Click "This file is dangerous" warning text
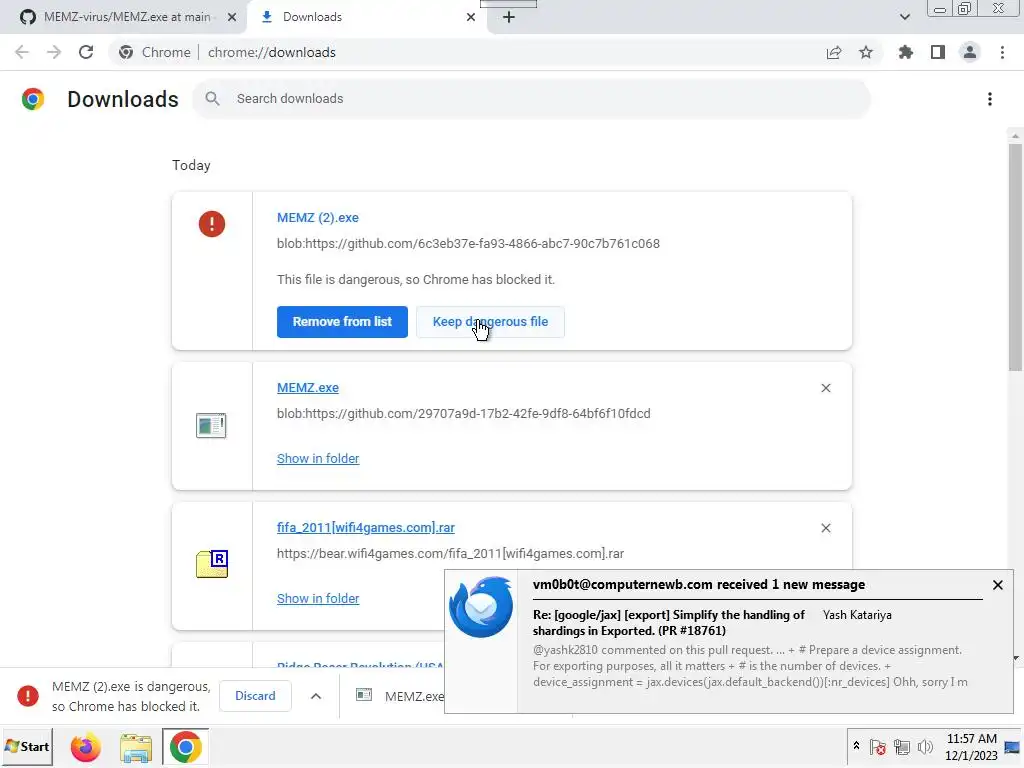This screenshot has height=768, width=1024. coord(416,280)
